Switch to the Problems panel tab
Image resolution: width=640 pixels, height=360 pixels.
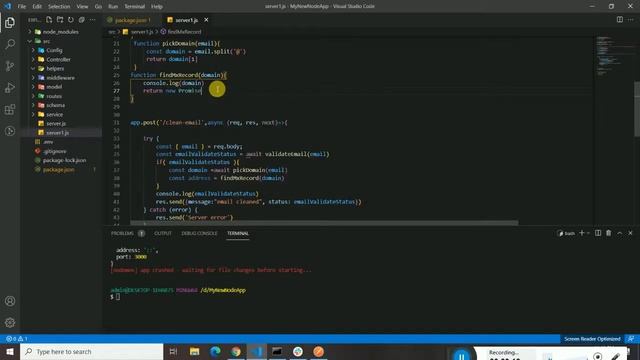pos(128,233)
